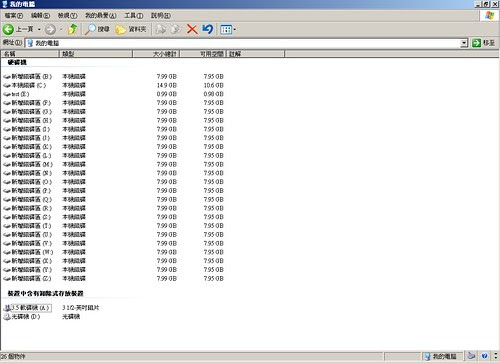The width and height of the screenshot is (500, 363).
Task: Open the Back button history dropdown arrow
Action: pos(39,30)
